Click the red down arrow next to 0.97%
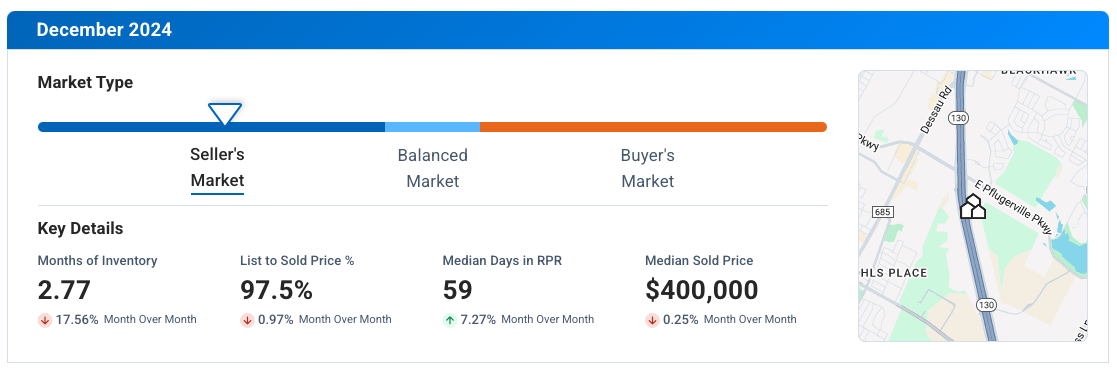Viewport: 1117px width, 370px height. click(x=246, y=320)
